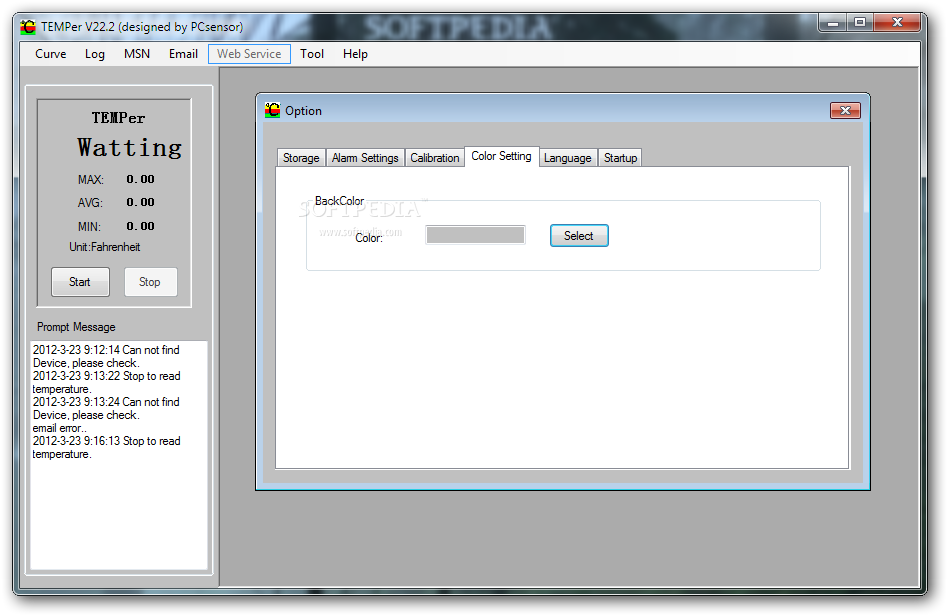
Task: Switch to the Calibration tab
Action: click(x=435, y=158)
